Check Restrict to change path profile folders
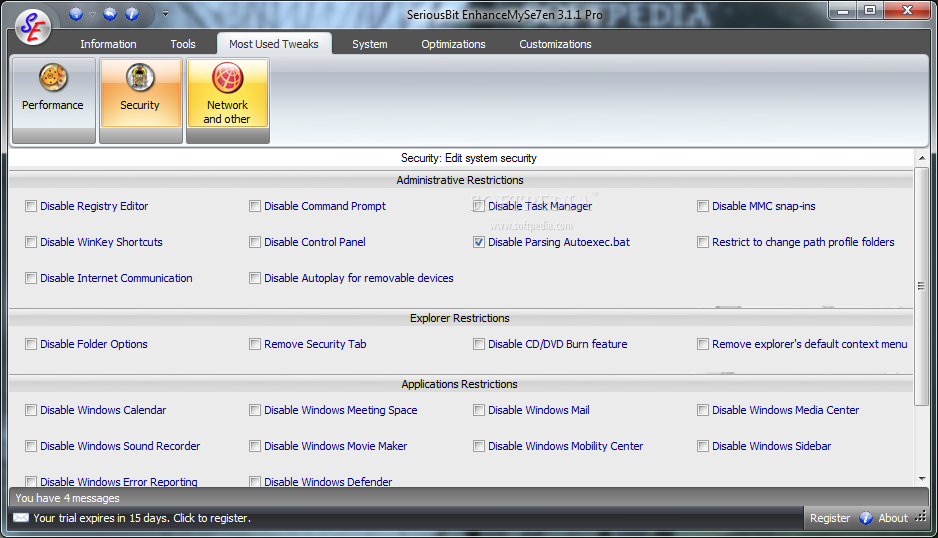Screen dimensions: 938x538 pyautogui.click(x=703, y=242)
